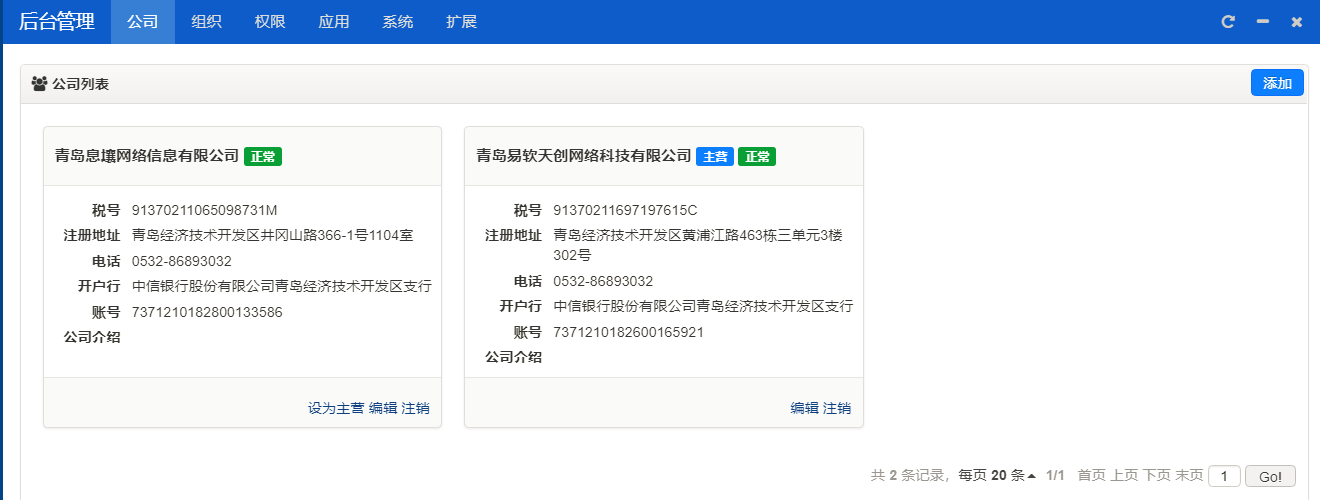Click the page number input field

coord(1224,476)
